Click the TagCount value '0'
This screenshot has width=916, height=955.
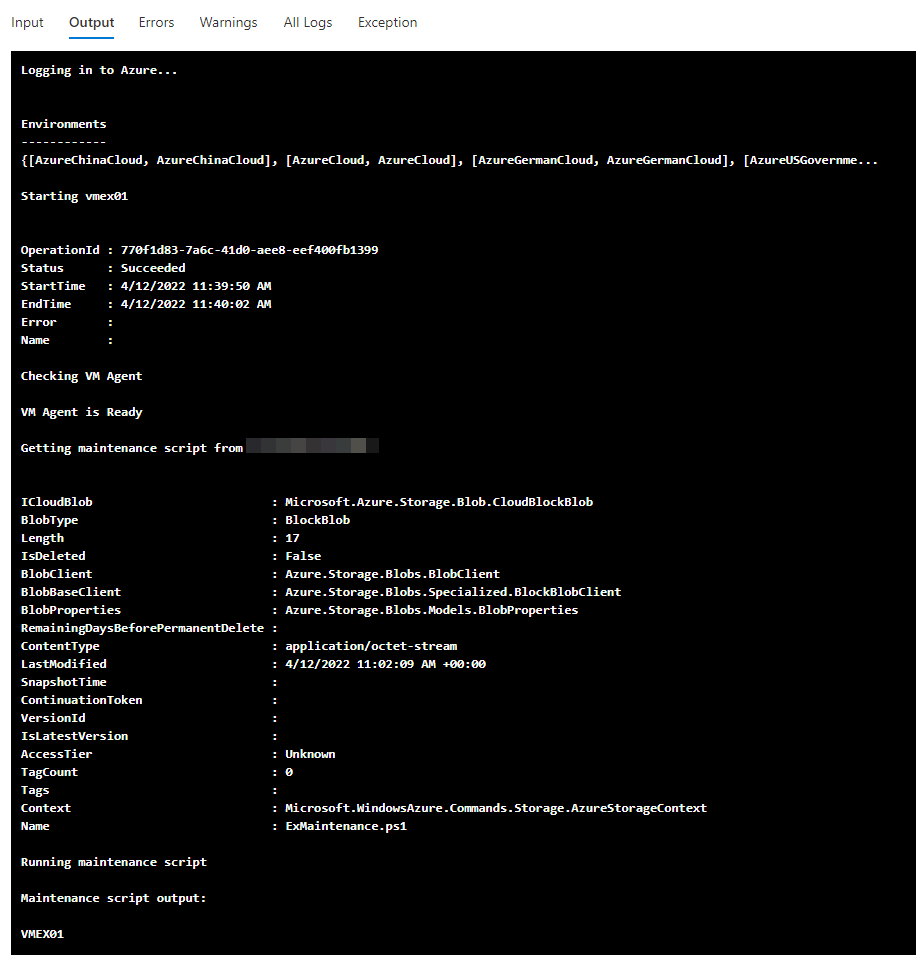tap(289, 772)
